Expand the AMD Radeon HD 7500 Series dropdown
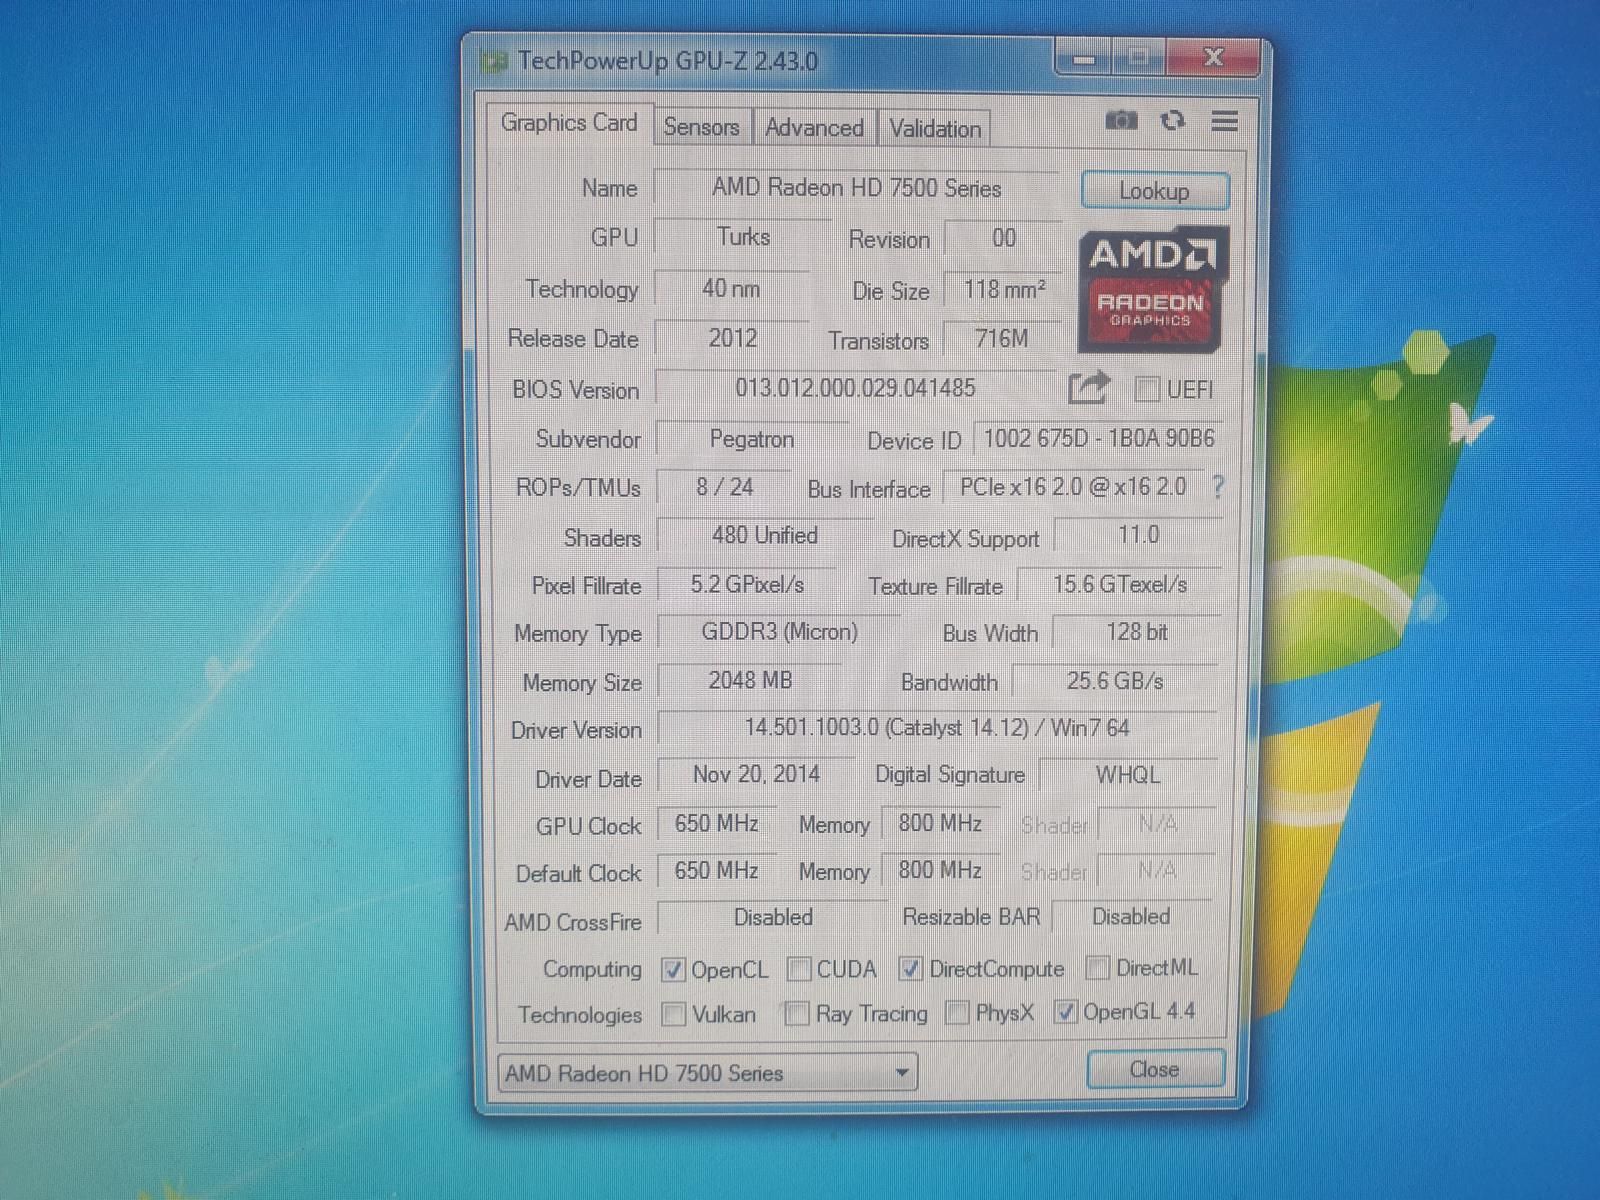 point(707,1073)
